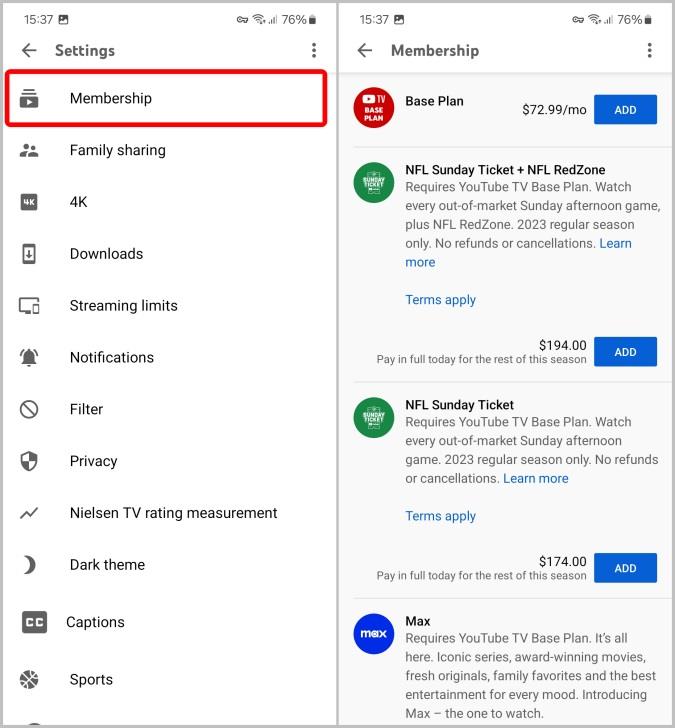This screenshot has width=675, height=728.
Task: Add the Base Plan for $72.99/mo
Action: click(625, 110)
